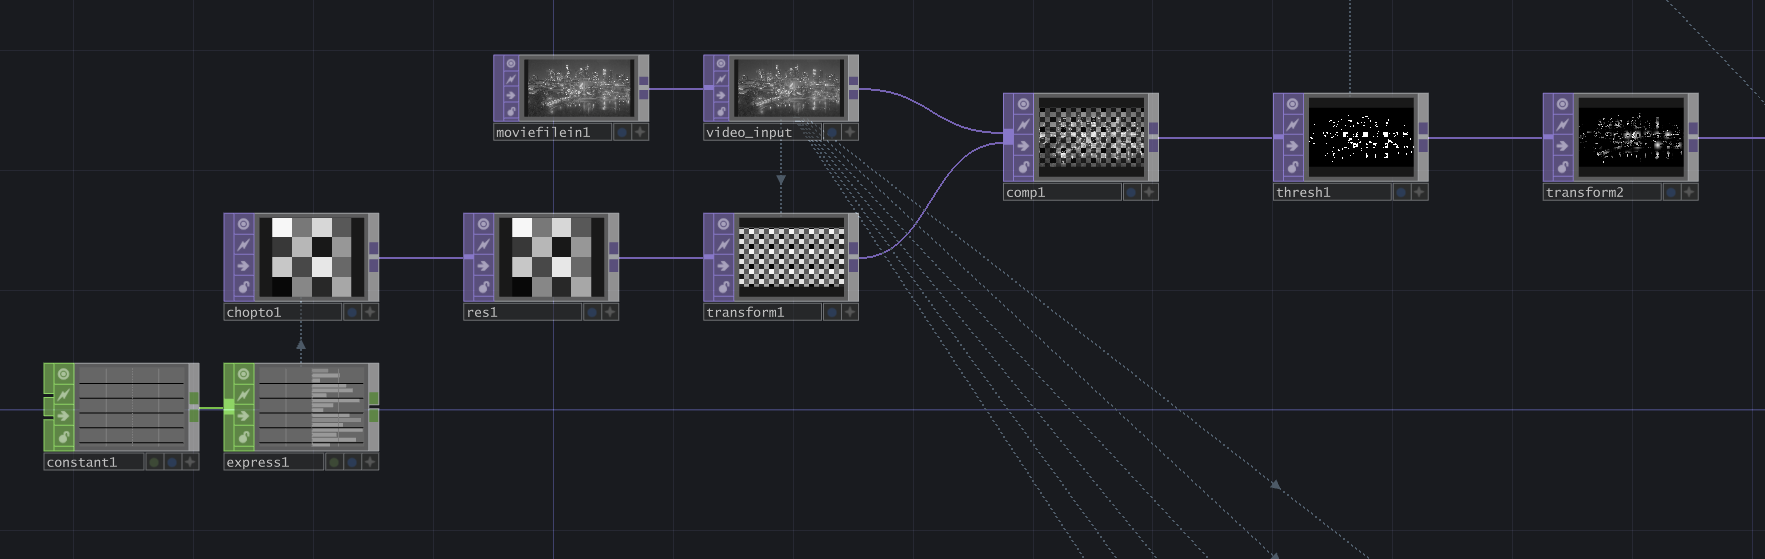Toggle green export flag on express1
The width and height of the screenshot is (1765, 559).
point(334,462)
